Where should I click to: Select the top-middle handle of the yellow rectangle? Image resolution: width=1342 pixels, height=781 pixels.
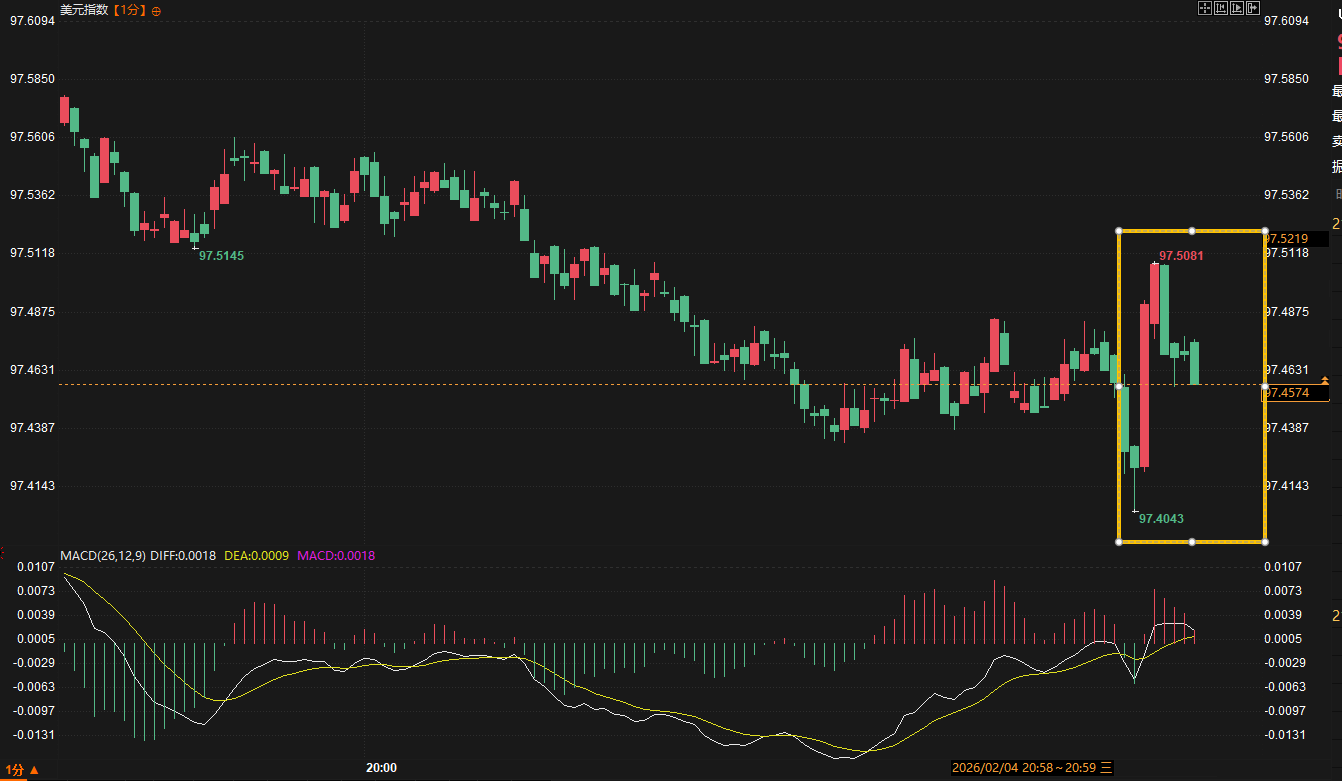coord(1192,231)
